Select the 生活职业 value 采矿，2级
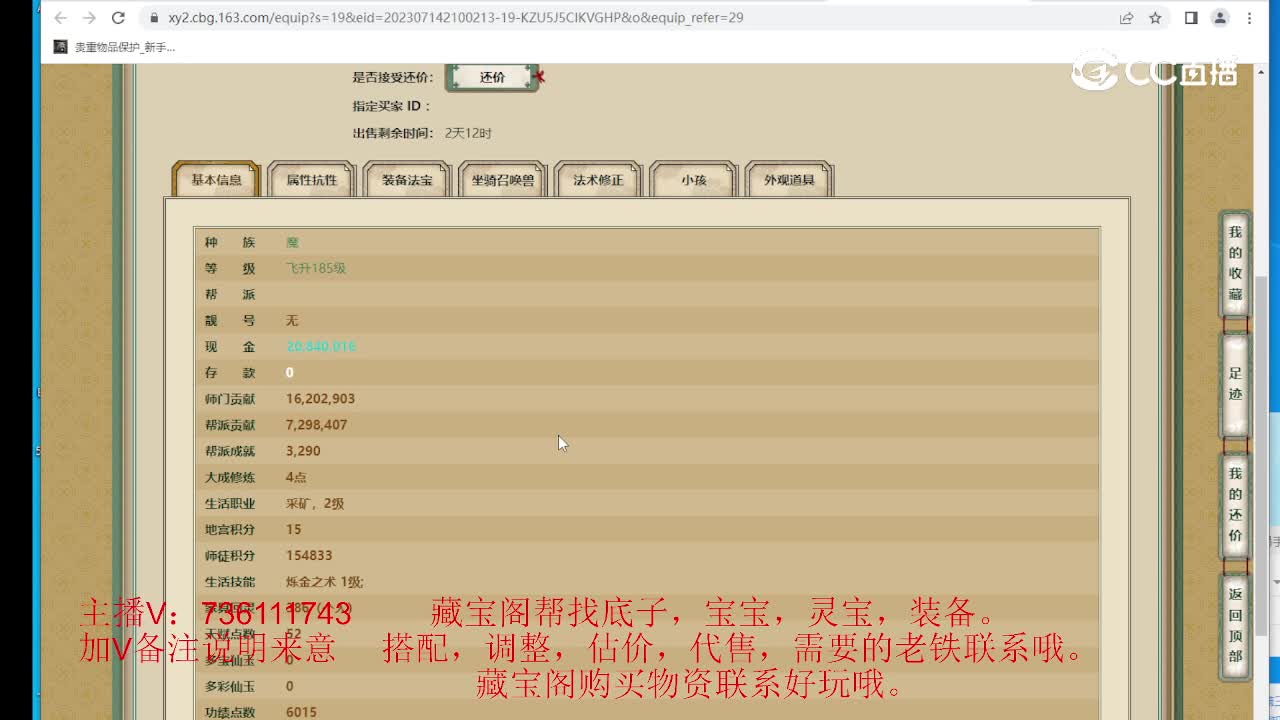 [315, 503]
